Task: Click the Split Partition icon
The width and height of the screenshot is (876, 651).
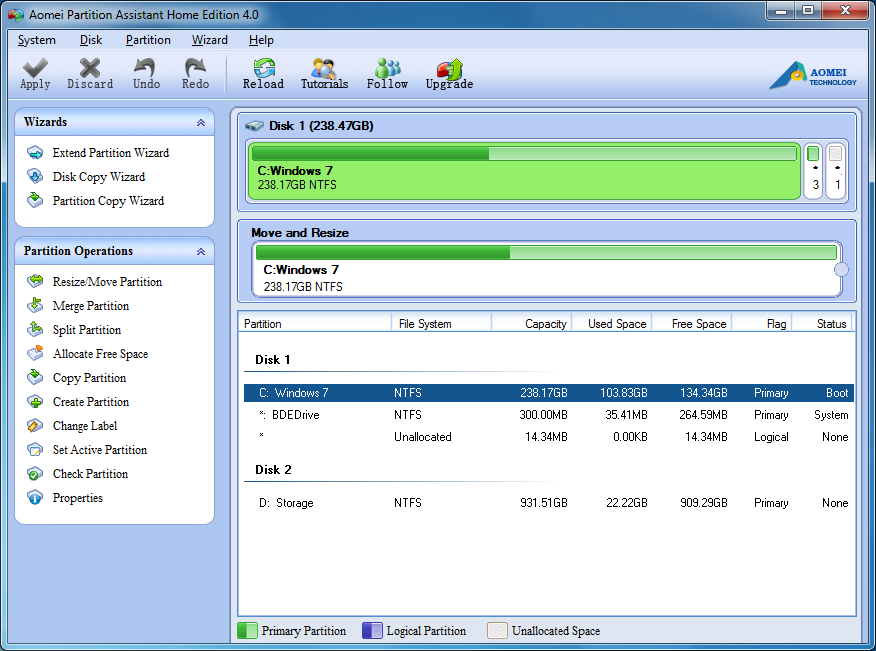Action: coord(35,329)
